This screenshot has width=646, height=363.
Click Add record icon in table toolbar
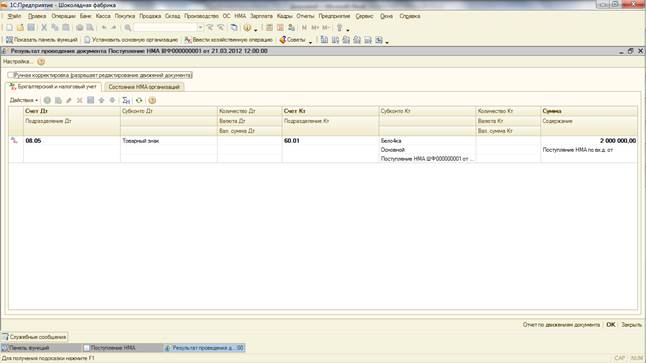pos(47,101)
